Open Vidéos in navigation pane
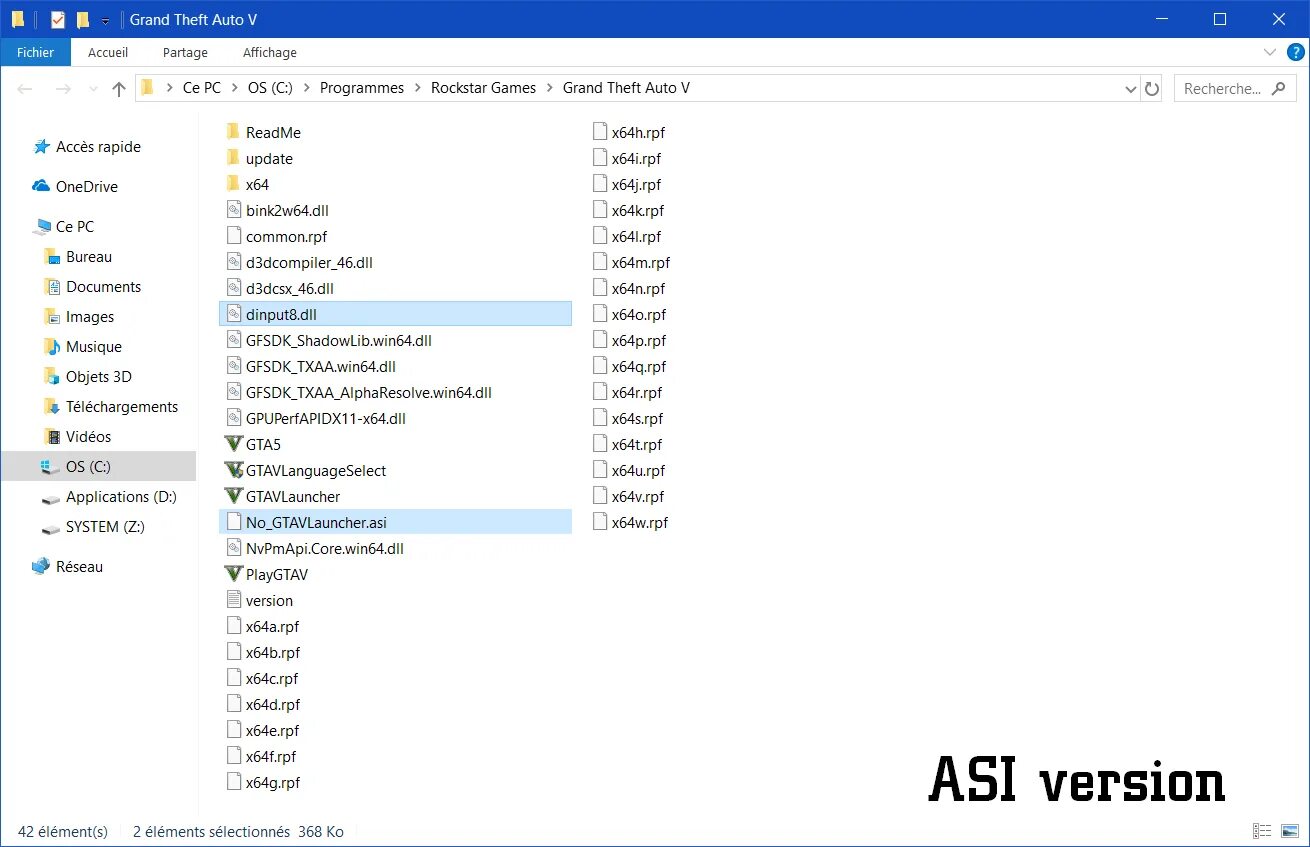 88,437
